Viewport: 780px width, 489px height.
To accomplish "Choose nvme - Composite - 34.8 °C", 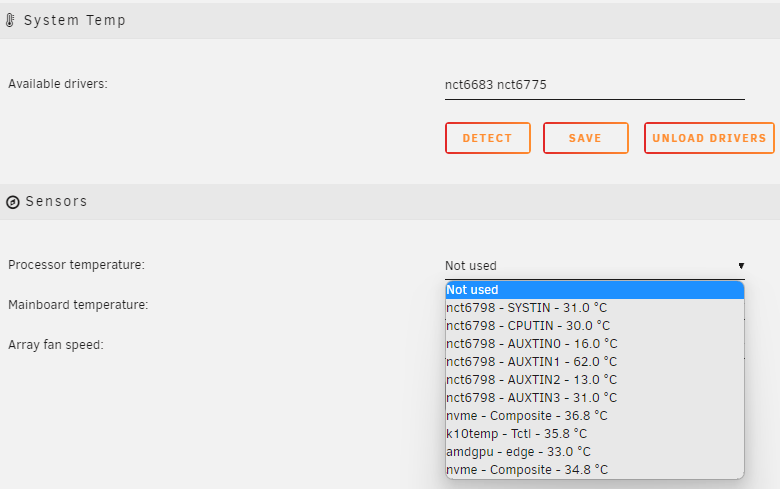I will (x=594, y=470).
